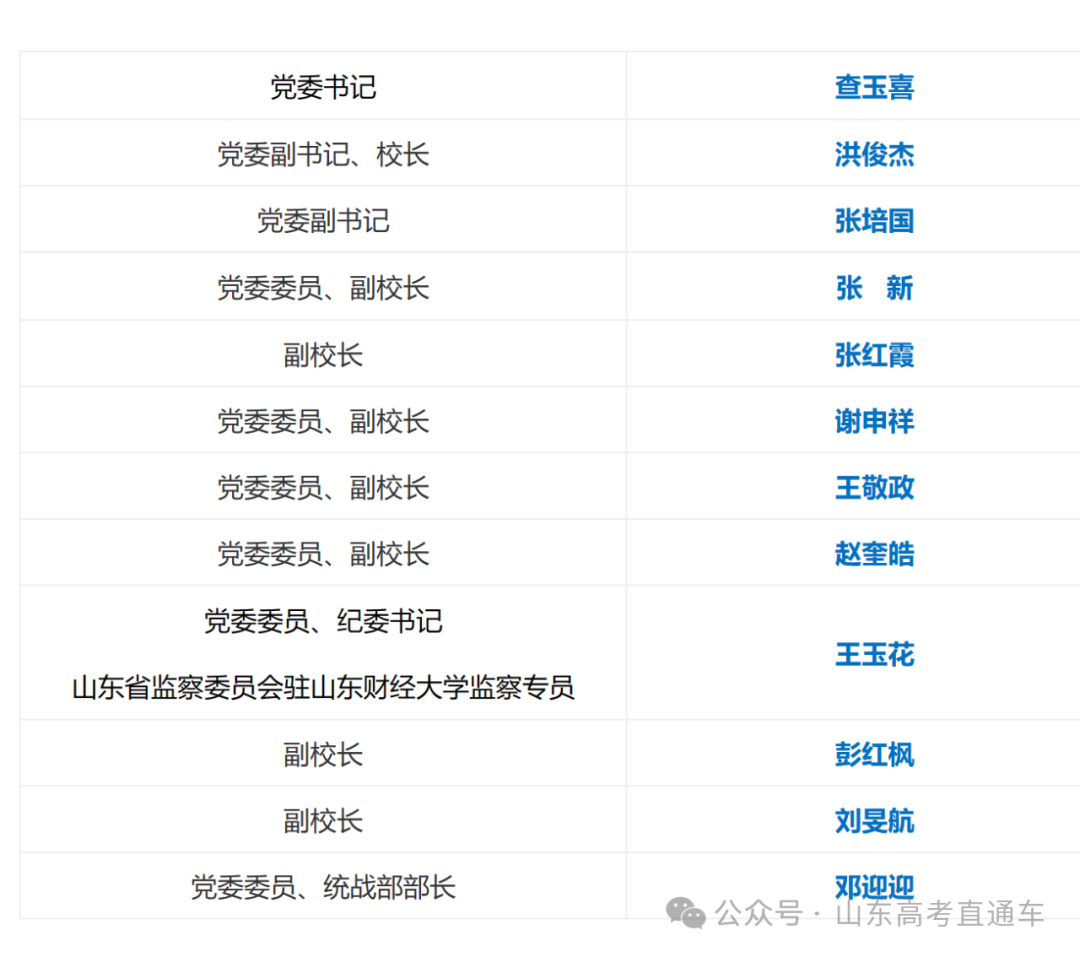Viewport: 1080px width, 957px height.
Task: Click the 洪俊杰 name link
Action: point(874,154)
